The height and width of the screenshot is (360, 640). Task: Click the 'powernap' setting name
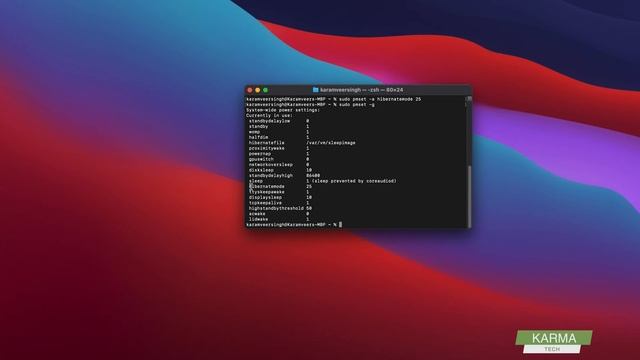point(259,154)
